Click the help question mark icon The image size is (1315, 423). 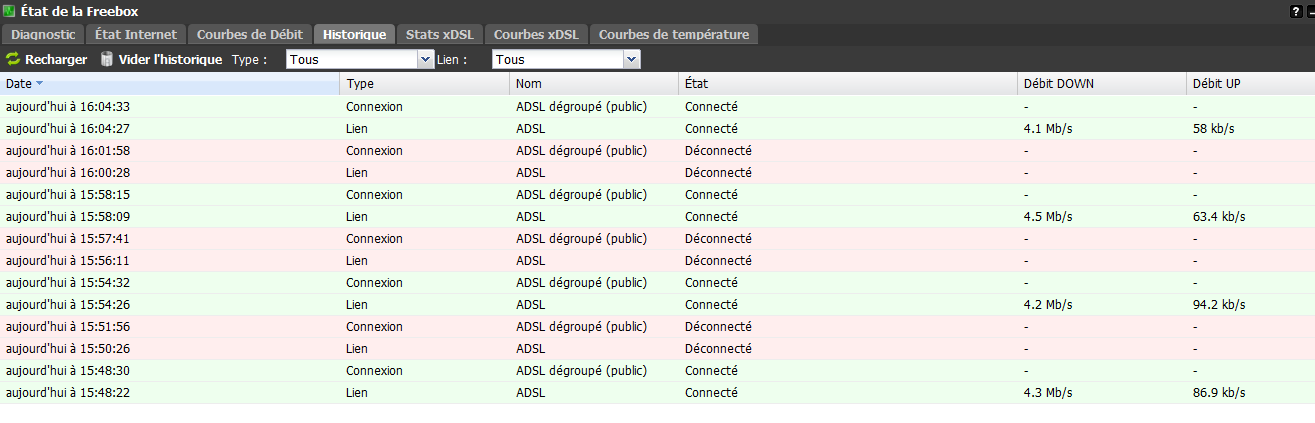pyautogui.click(x=1296, y=11)
